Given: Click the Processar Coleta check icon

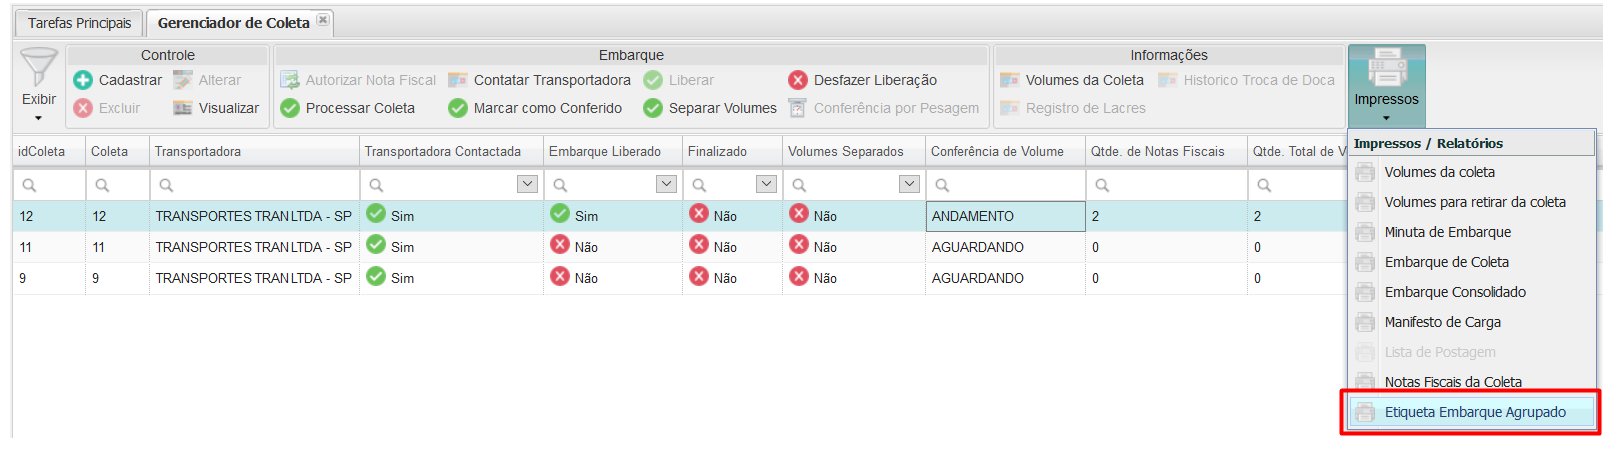Looking at the screenshot, I should 290,108.
